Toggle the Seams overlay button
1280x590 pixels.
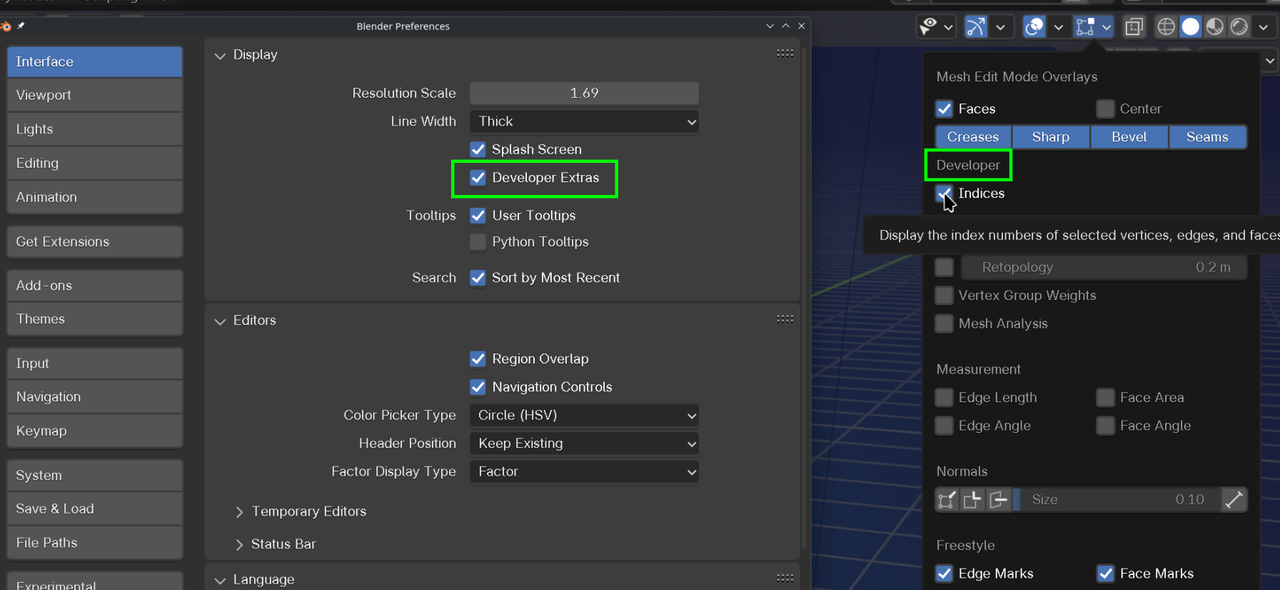click(1207, 137)
